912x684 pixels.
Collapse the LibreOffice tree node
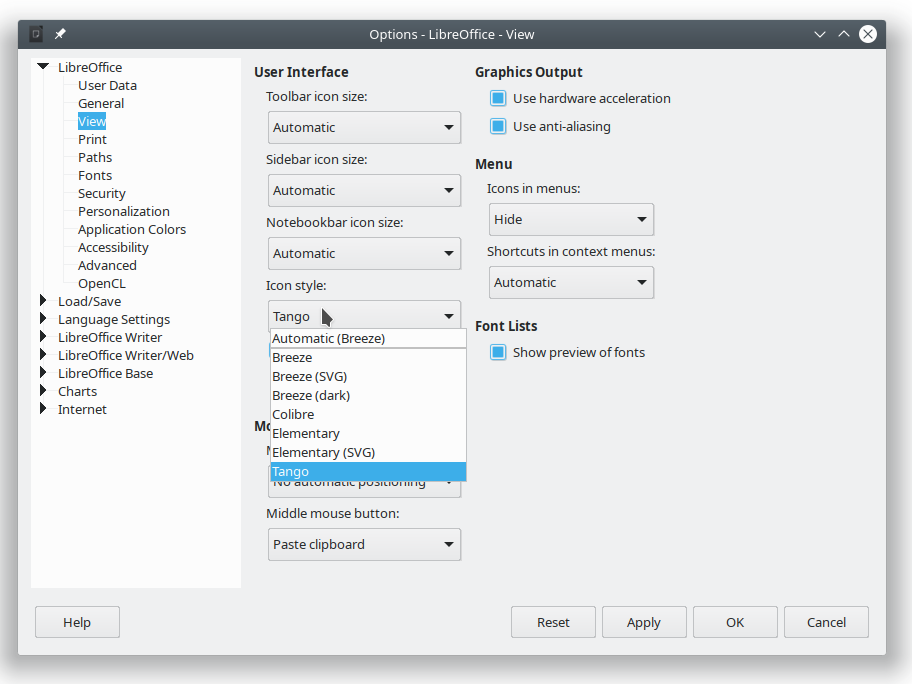pyautogui.click(x=43, y=67)
